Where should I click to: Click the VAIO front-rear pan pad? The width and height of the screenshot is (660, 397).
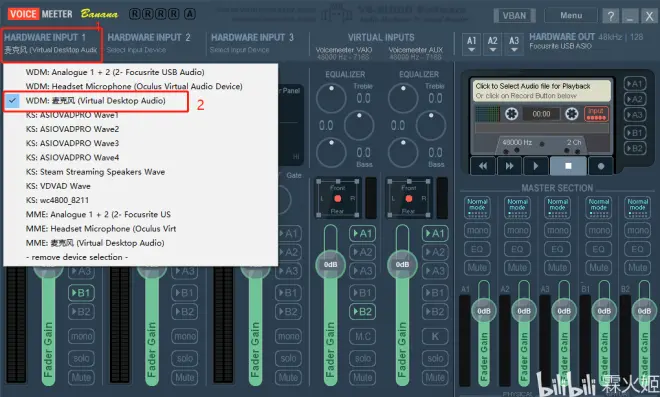(x=338, y=198)
